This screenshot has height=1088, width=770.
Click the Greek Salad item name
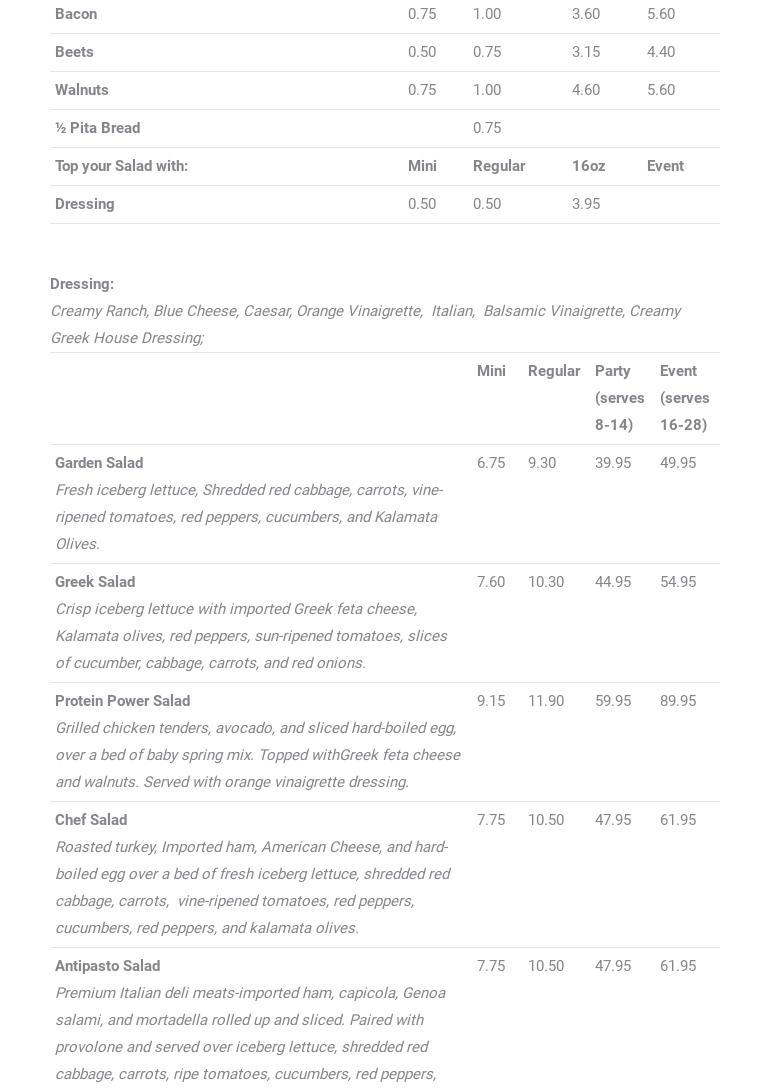coord(95,582)
